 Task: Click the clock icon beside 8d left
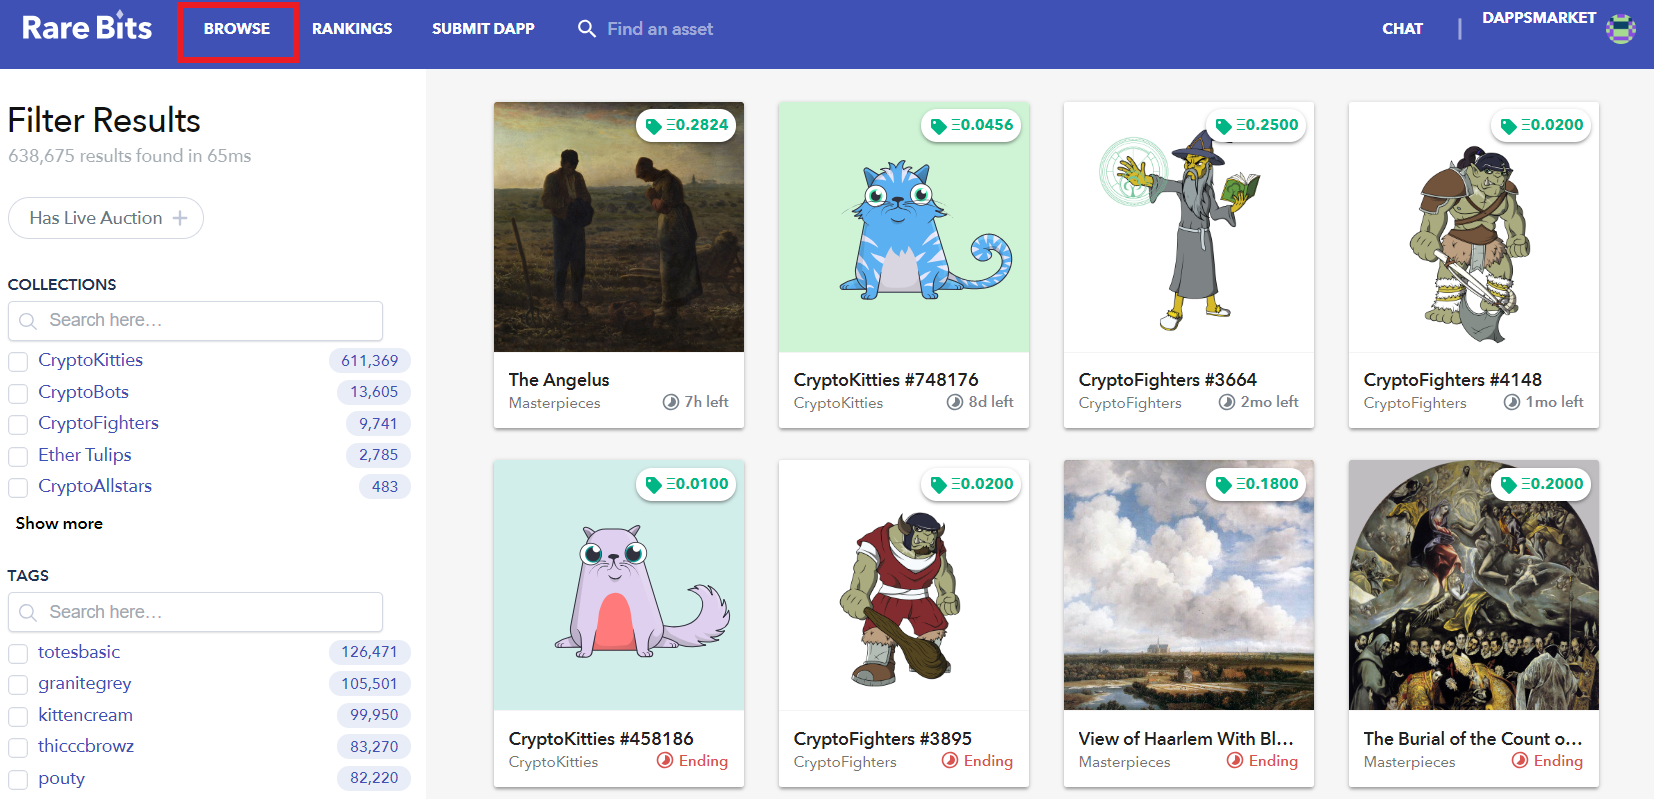tap(955, 402)
